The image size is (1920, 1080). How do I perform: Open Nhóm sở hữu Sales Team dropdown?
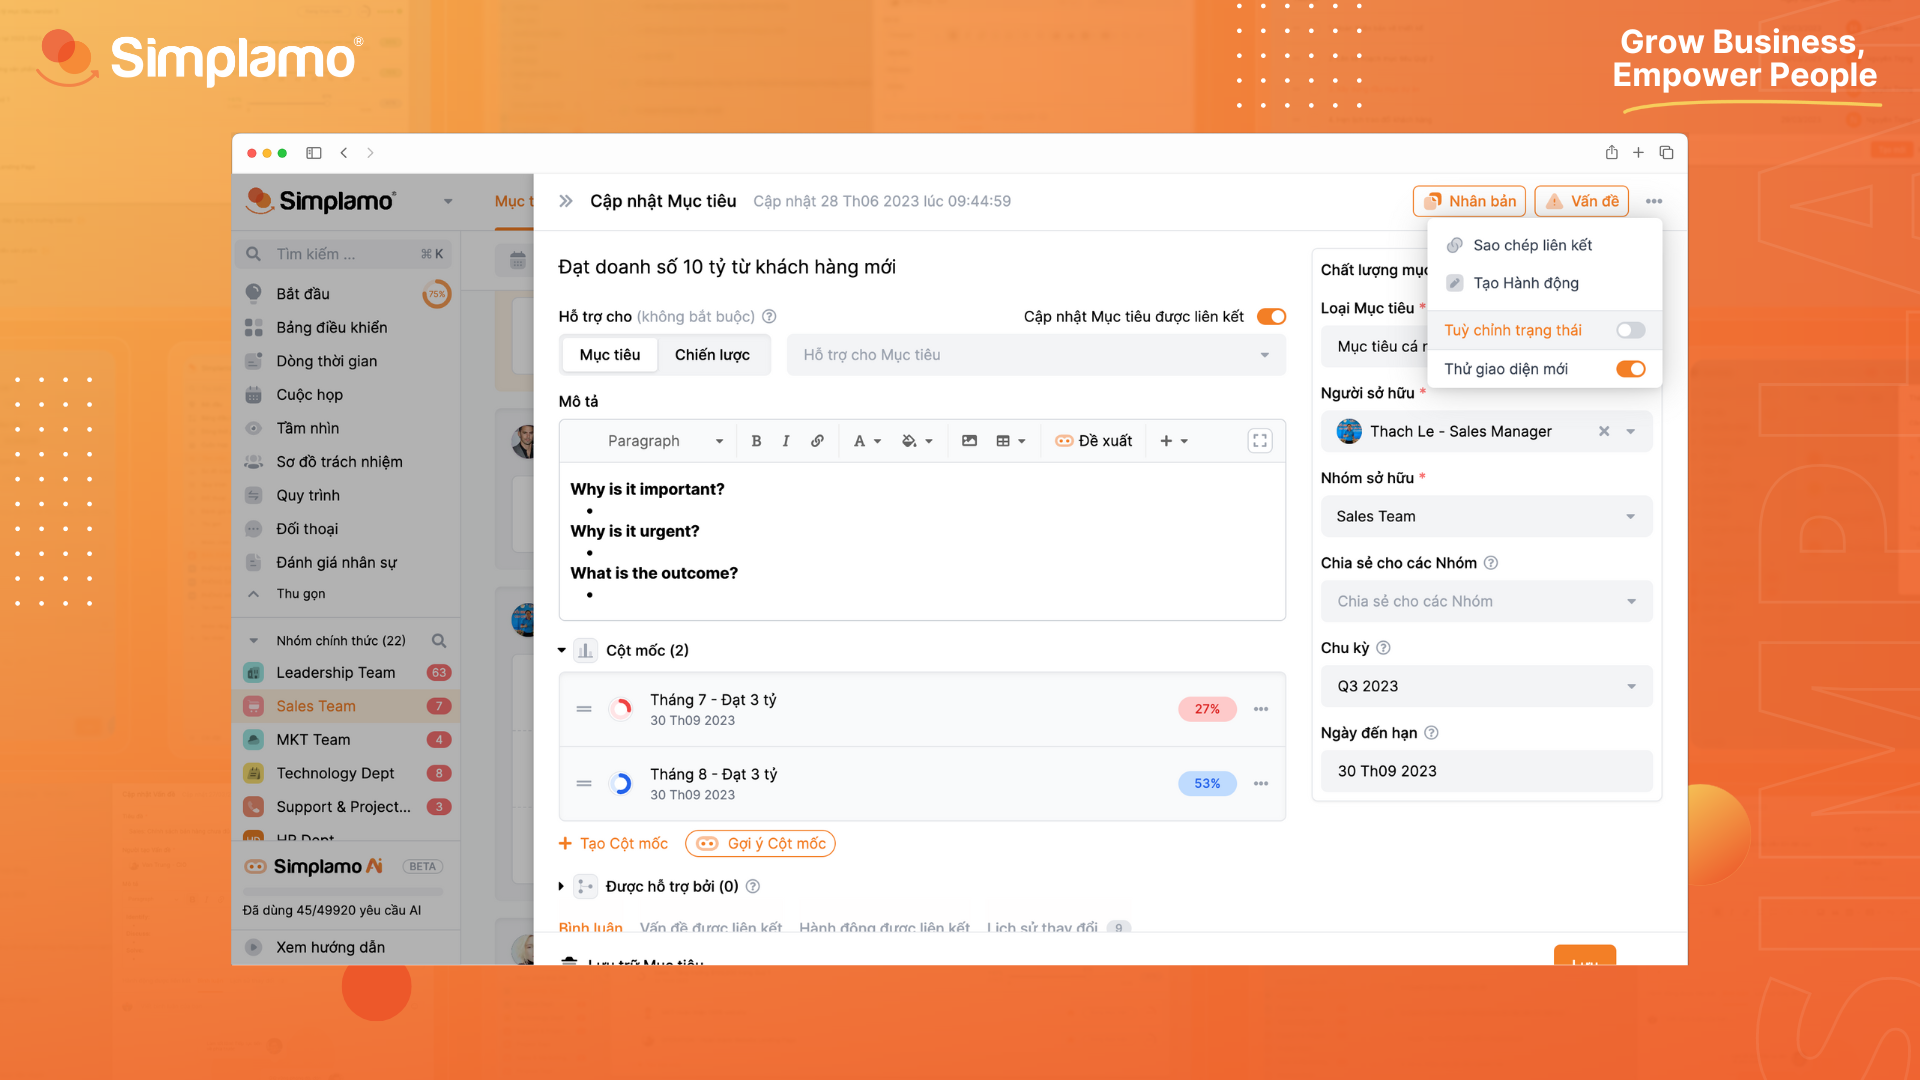click(x=1486, y=516)
